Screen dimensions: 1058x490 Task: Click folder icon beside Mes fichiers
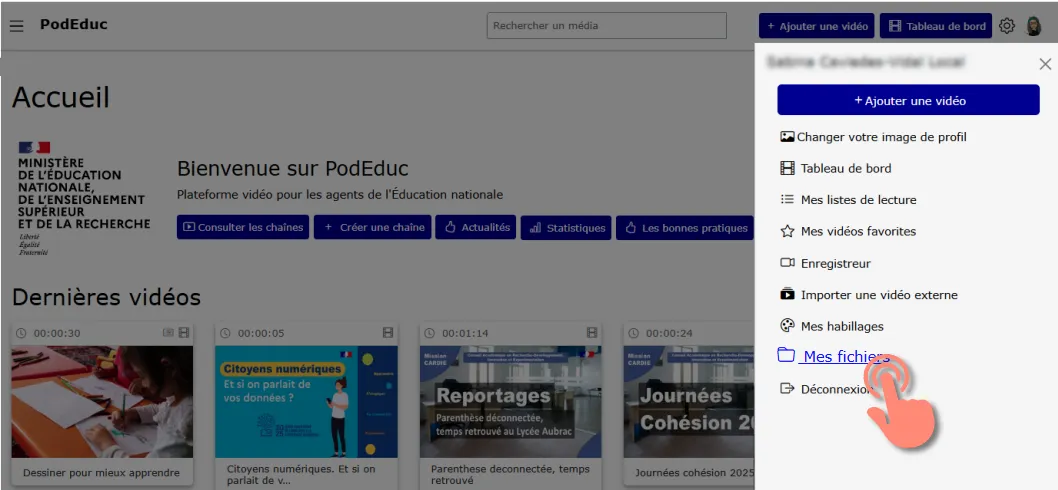[x=785, y=355]
